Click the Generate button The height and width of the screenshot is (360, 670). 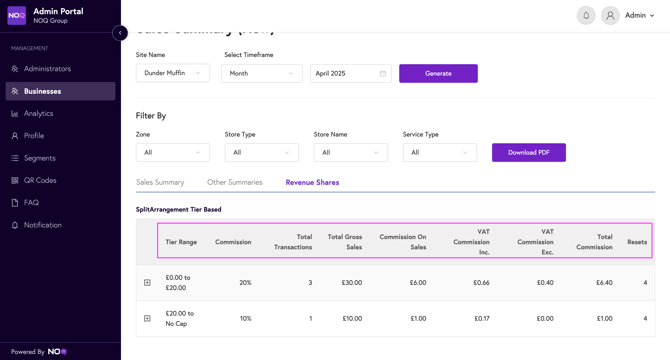[438, 73]
